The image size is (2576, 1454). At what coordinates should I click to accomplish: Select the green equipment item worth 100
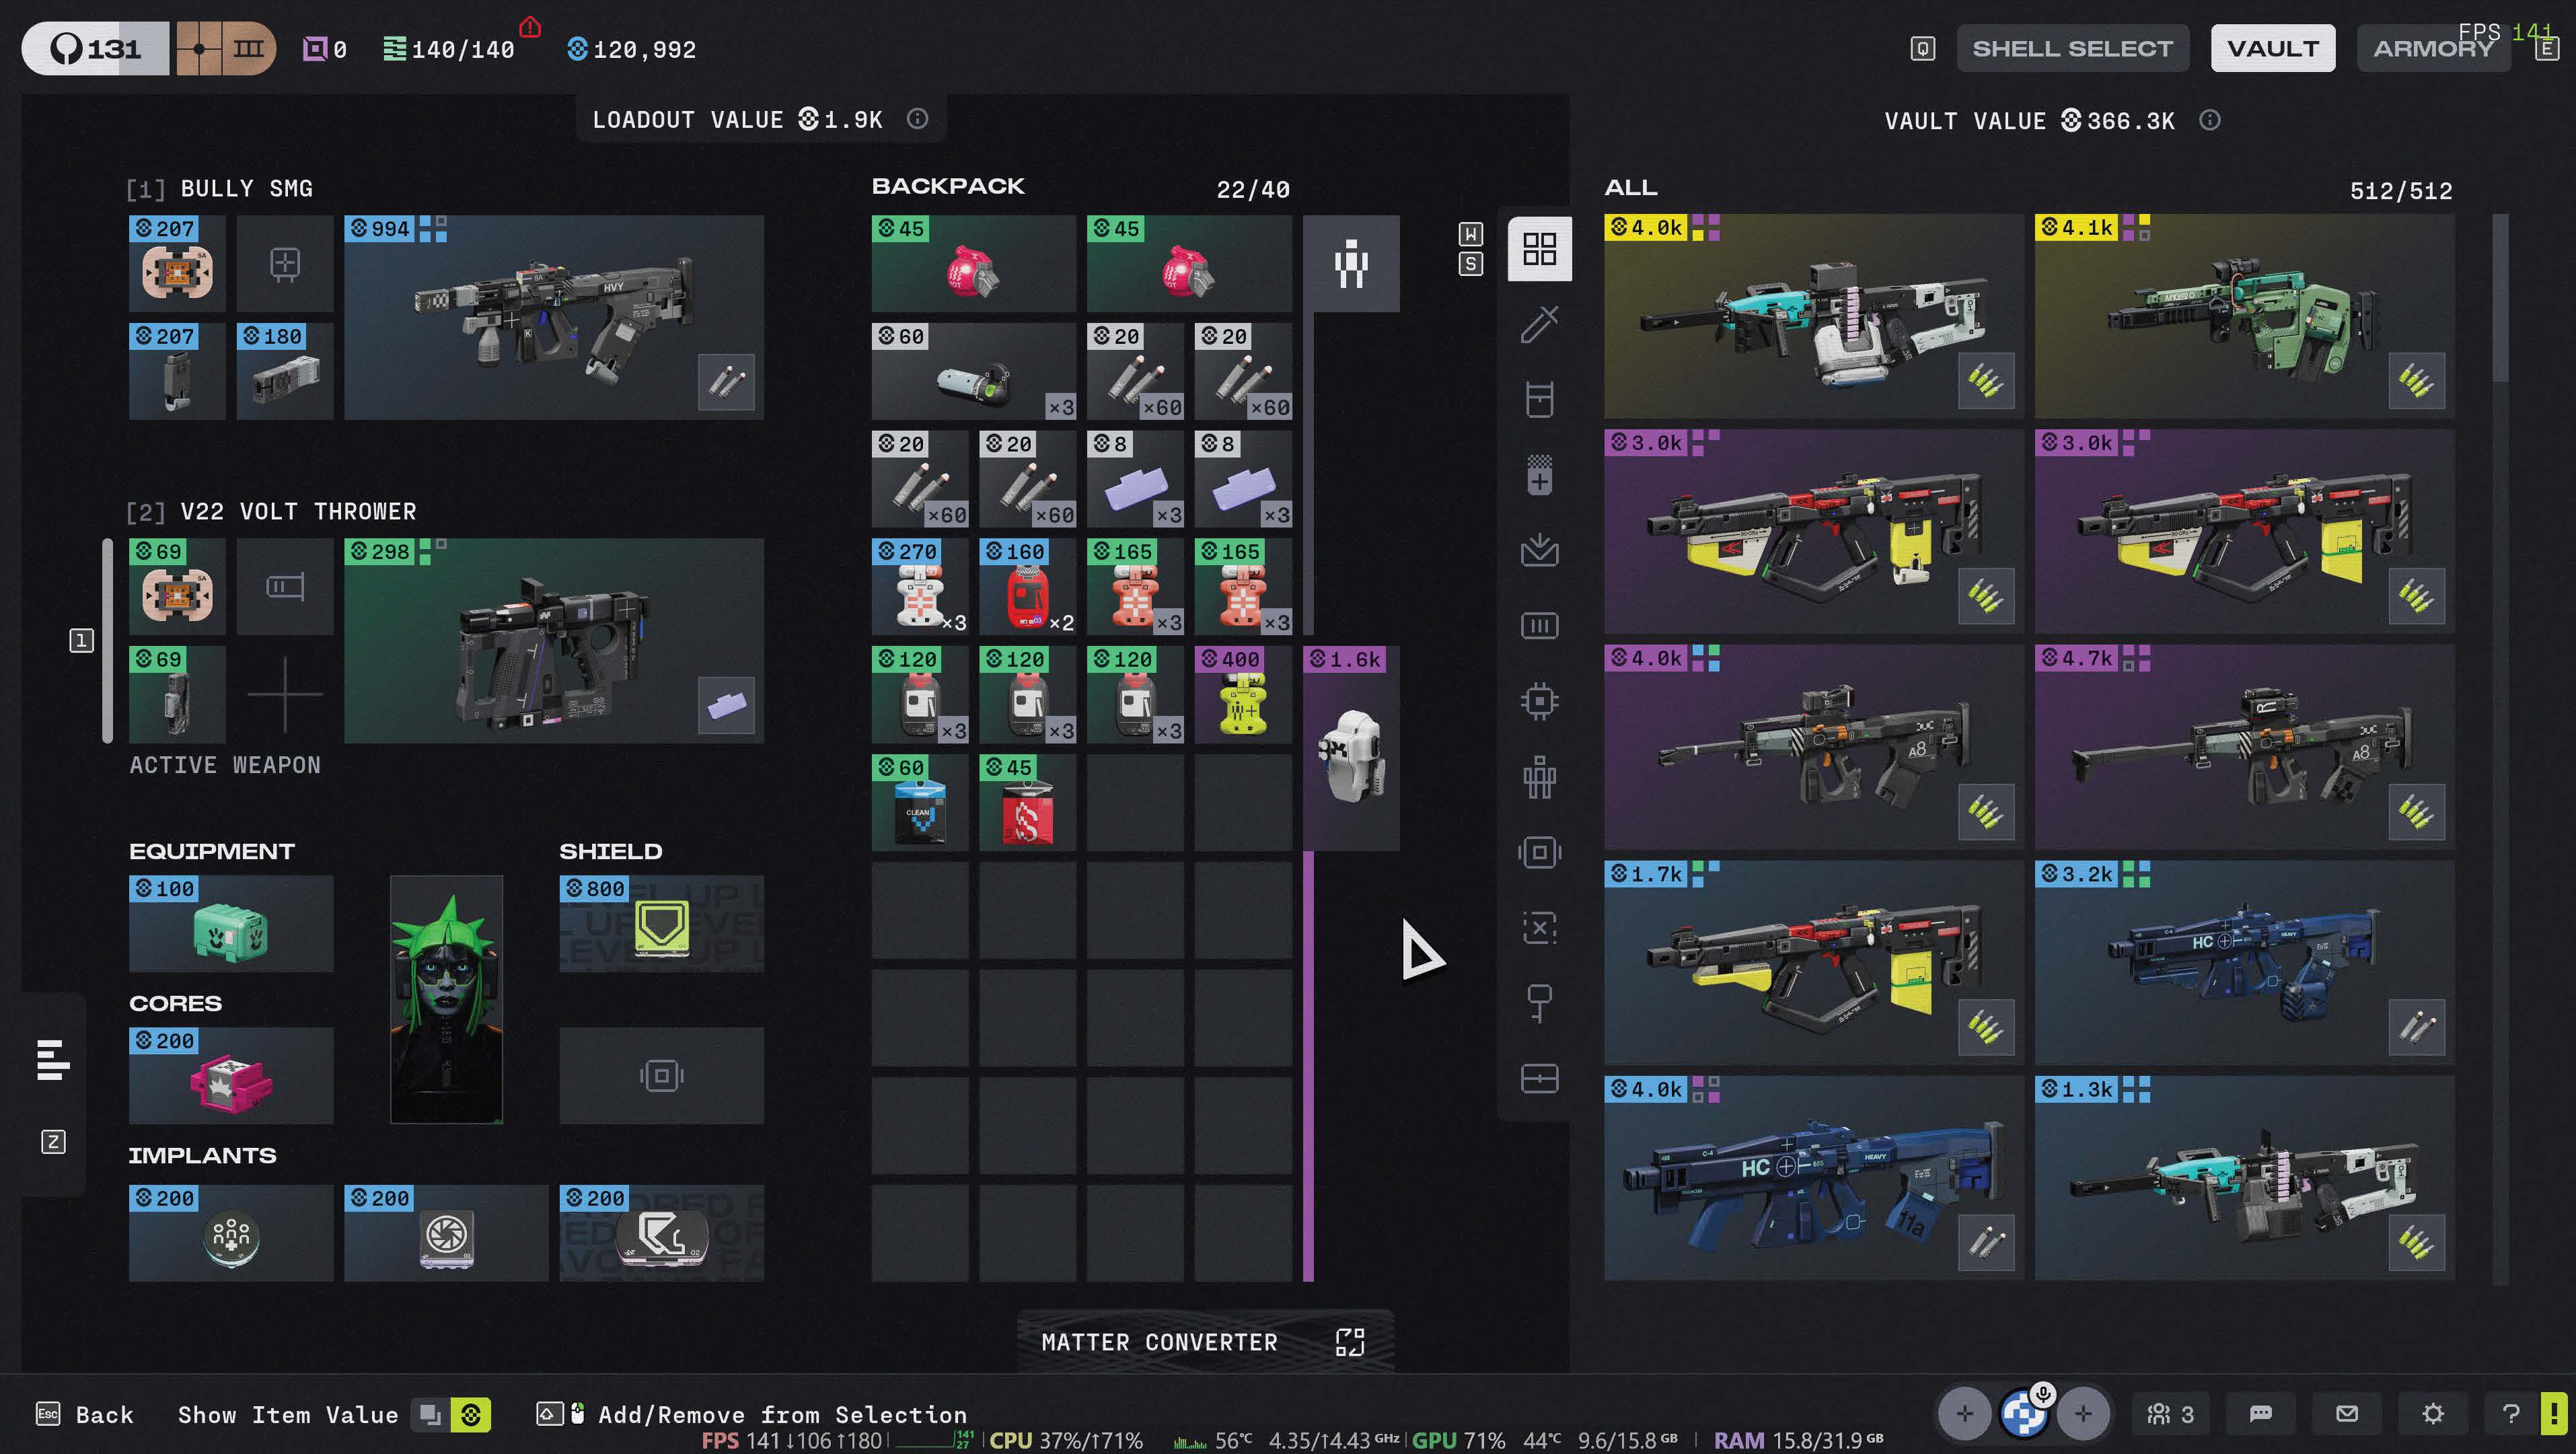(231, 924)
